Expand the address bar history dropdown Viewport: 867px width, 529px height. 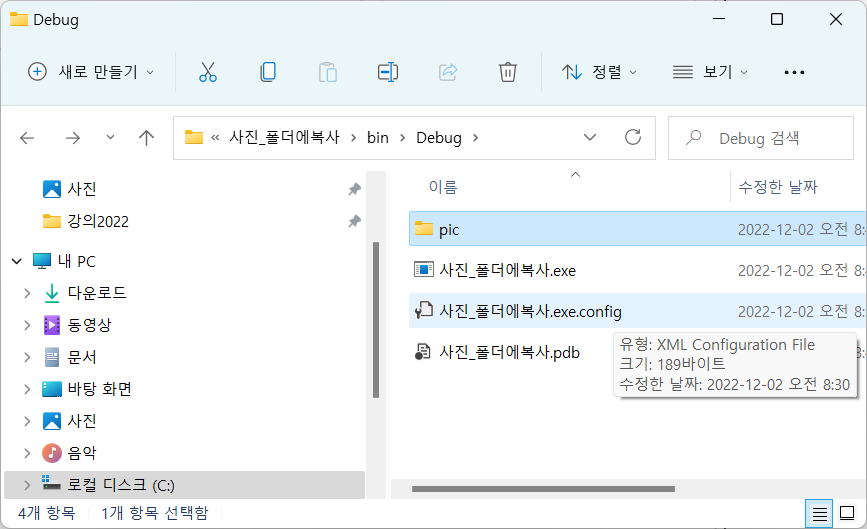[x=590, y=137]
